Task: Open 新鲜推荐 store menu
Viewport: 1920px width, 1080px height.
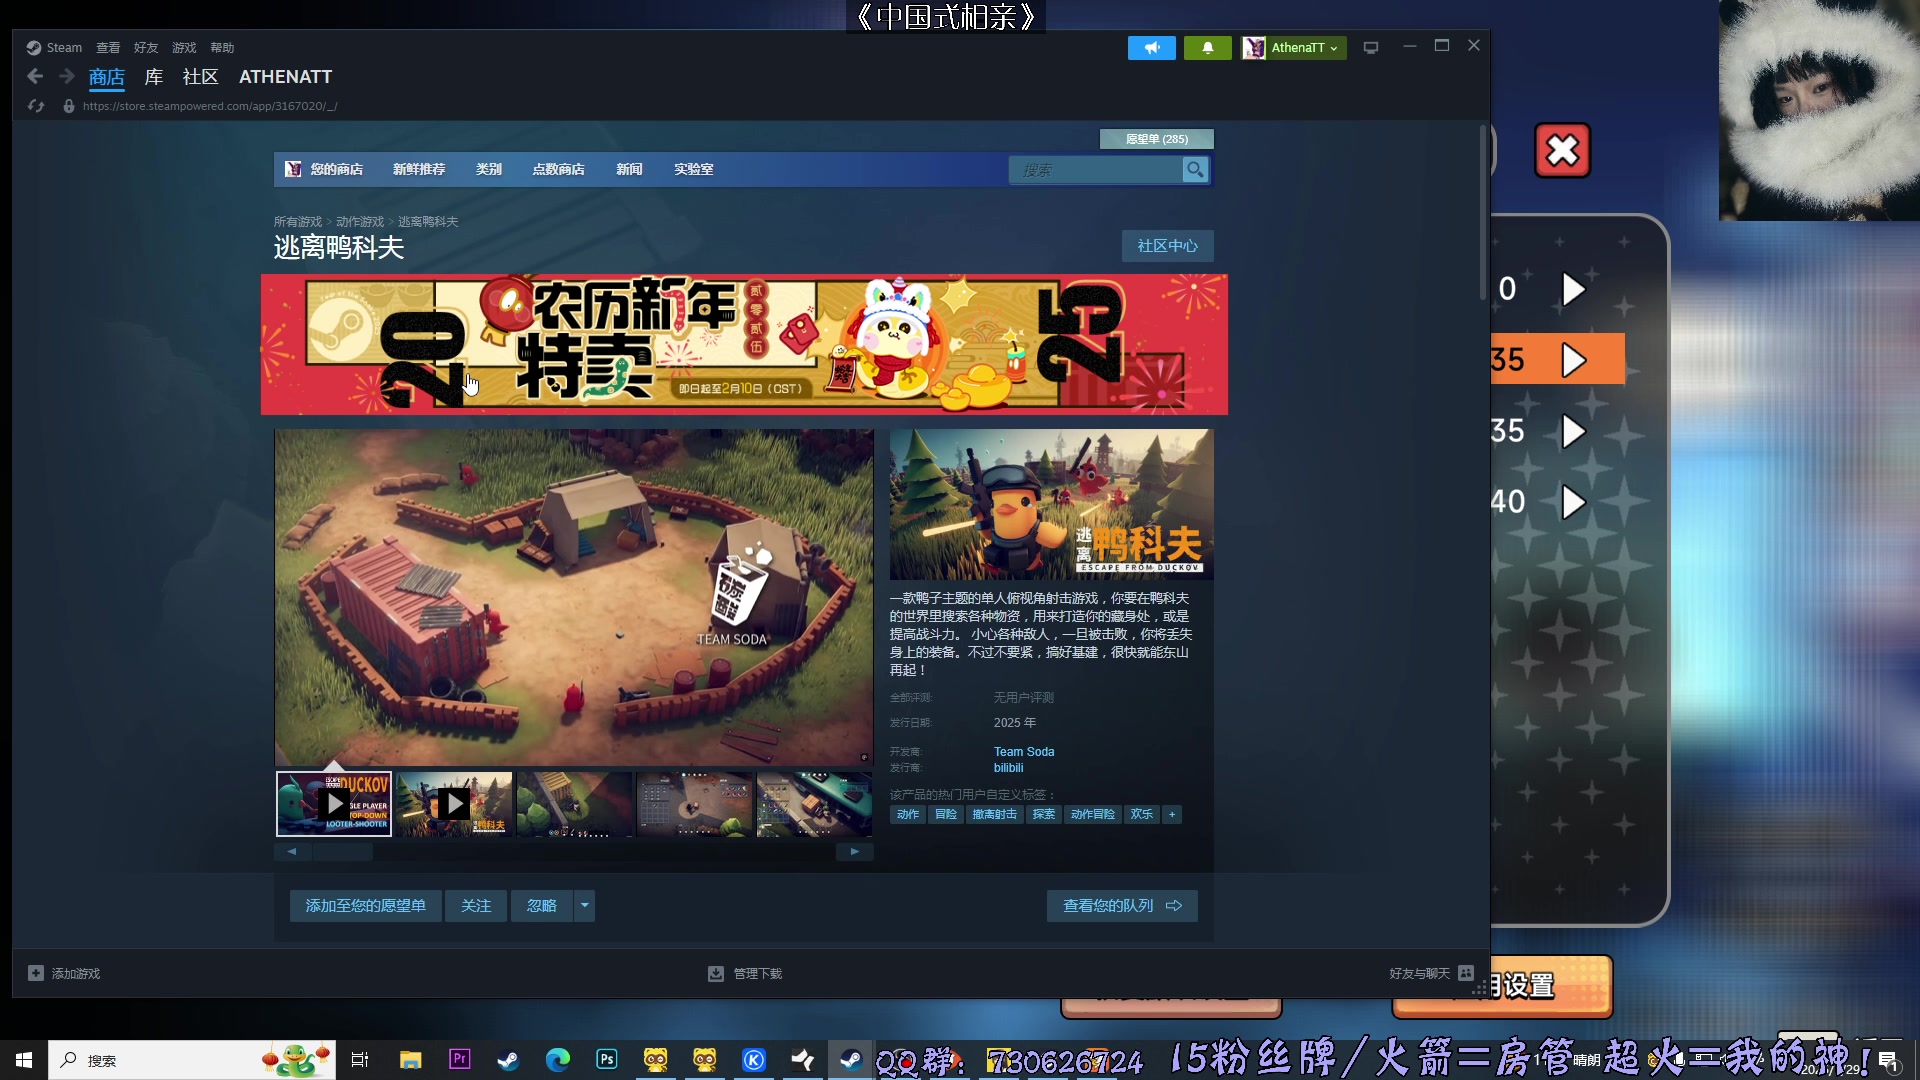Action: 419,169
